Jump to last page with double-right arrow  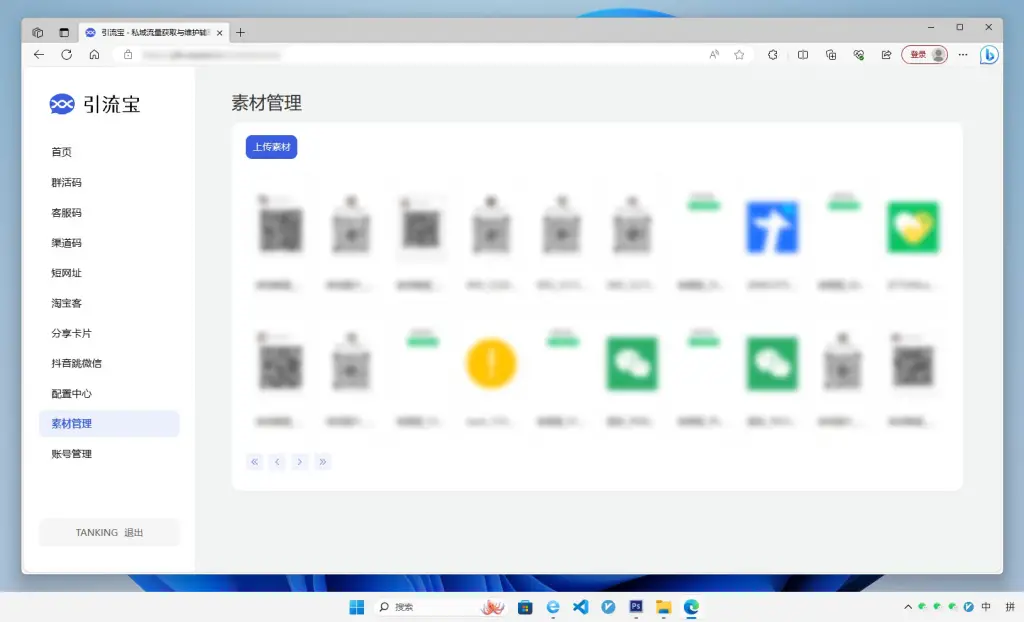click(x=323, y=462)
